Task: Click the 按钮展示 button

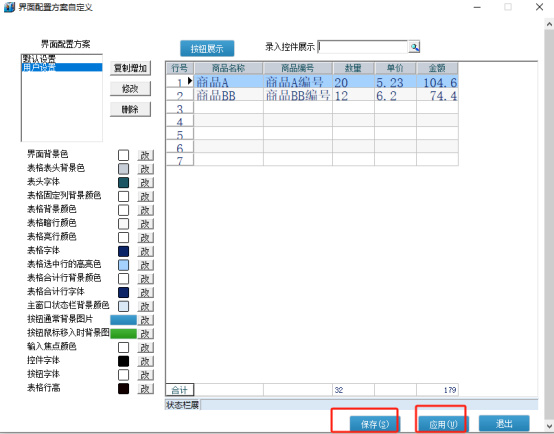Action: click(x=207, y=48)
